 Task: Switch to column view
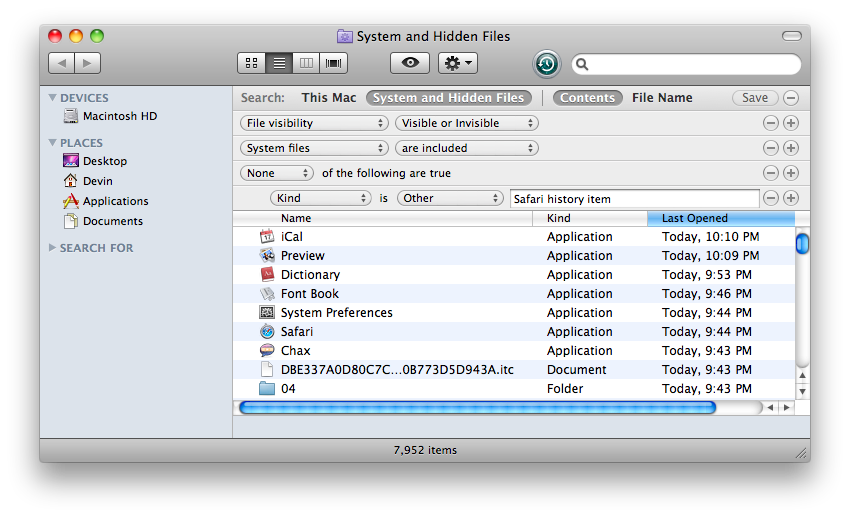(x=306, y=63)
